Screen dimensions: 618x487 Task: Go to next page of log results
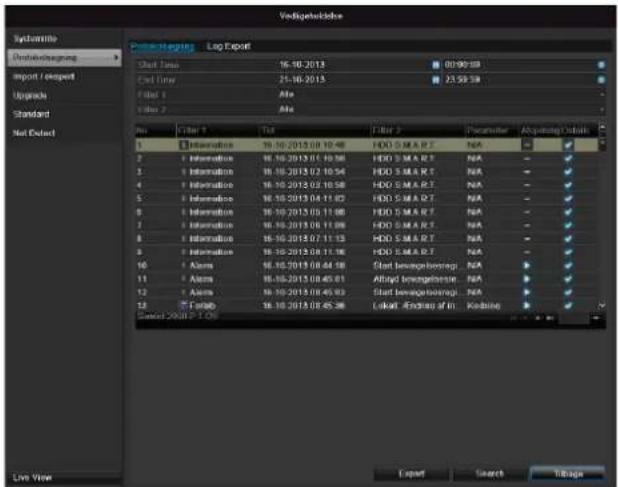[x=538, y=318]
